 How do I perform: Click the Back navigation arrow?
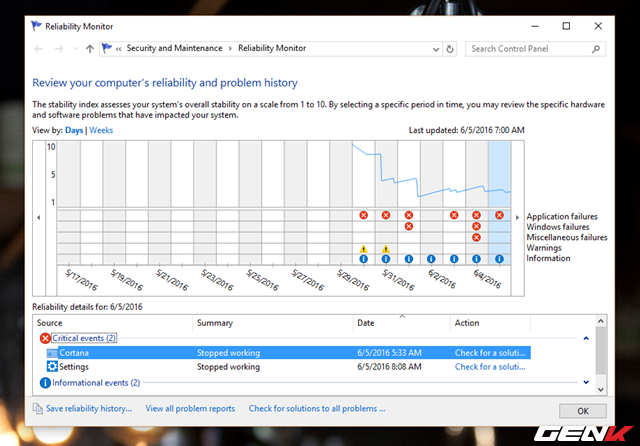[x=39, y=48]
